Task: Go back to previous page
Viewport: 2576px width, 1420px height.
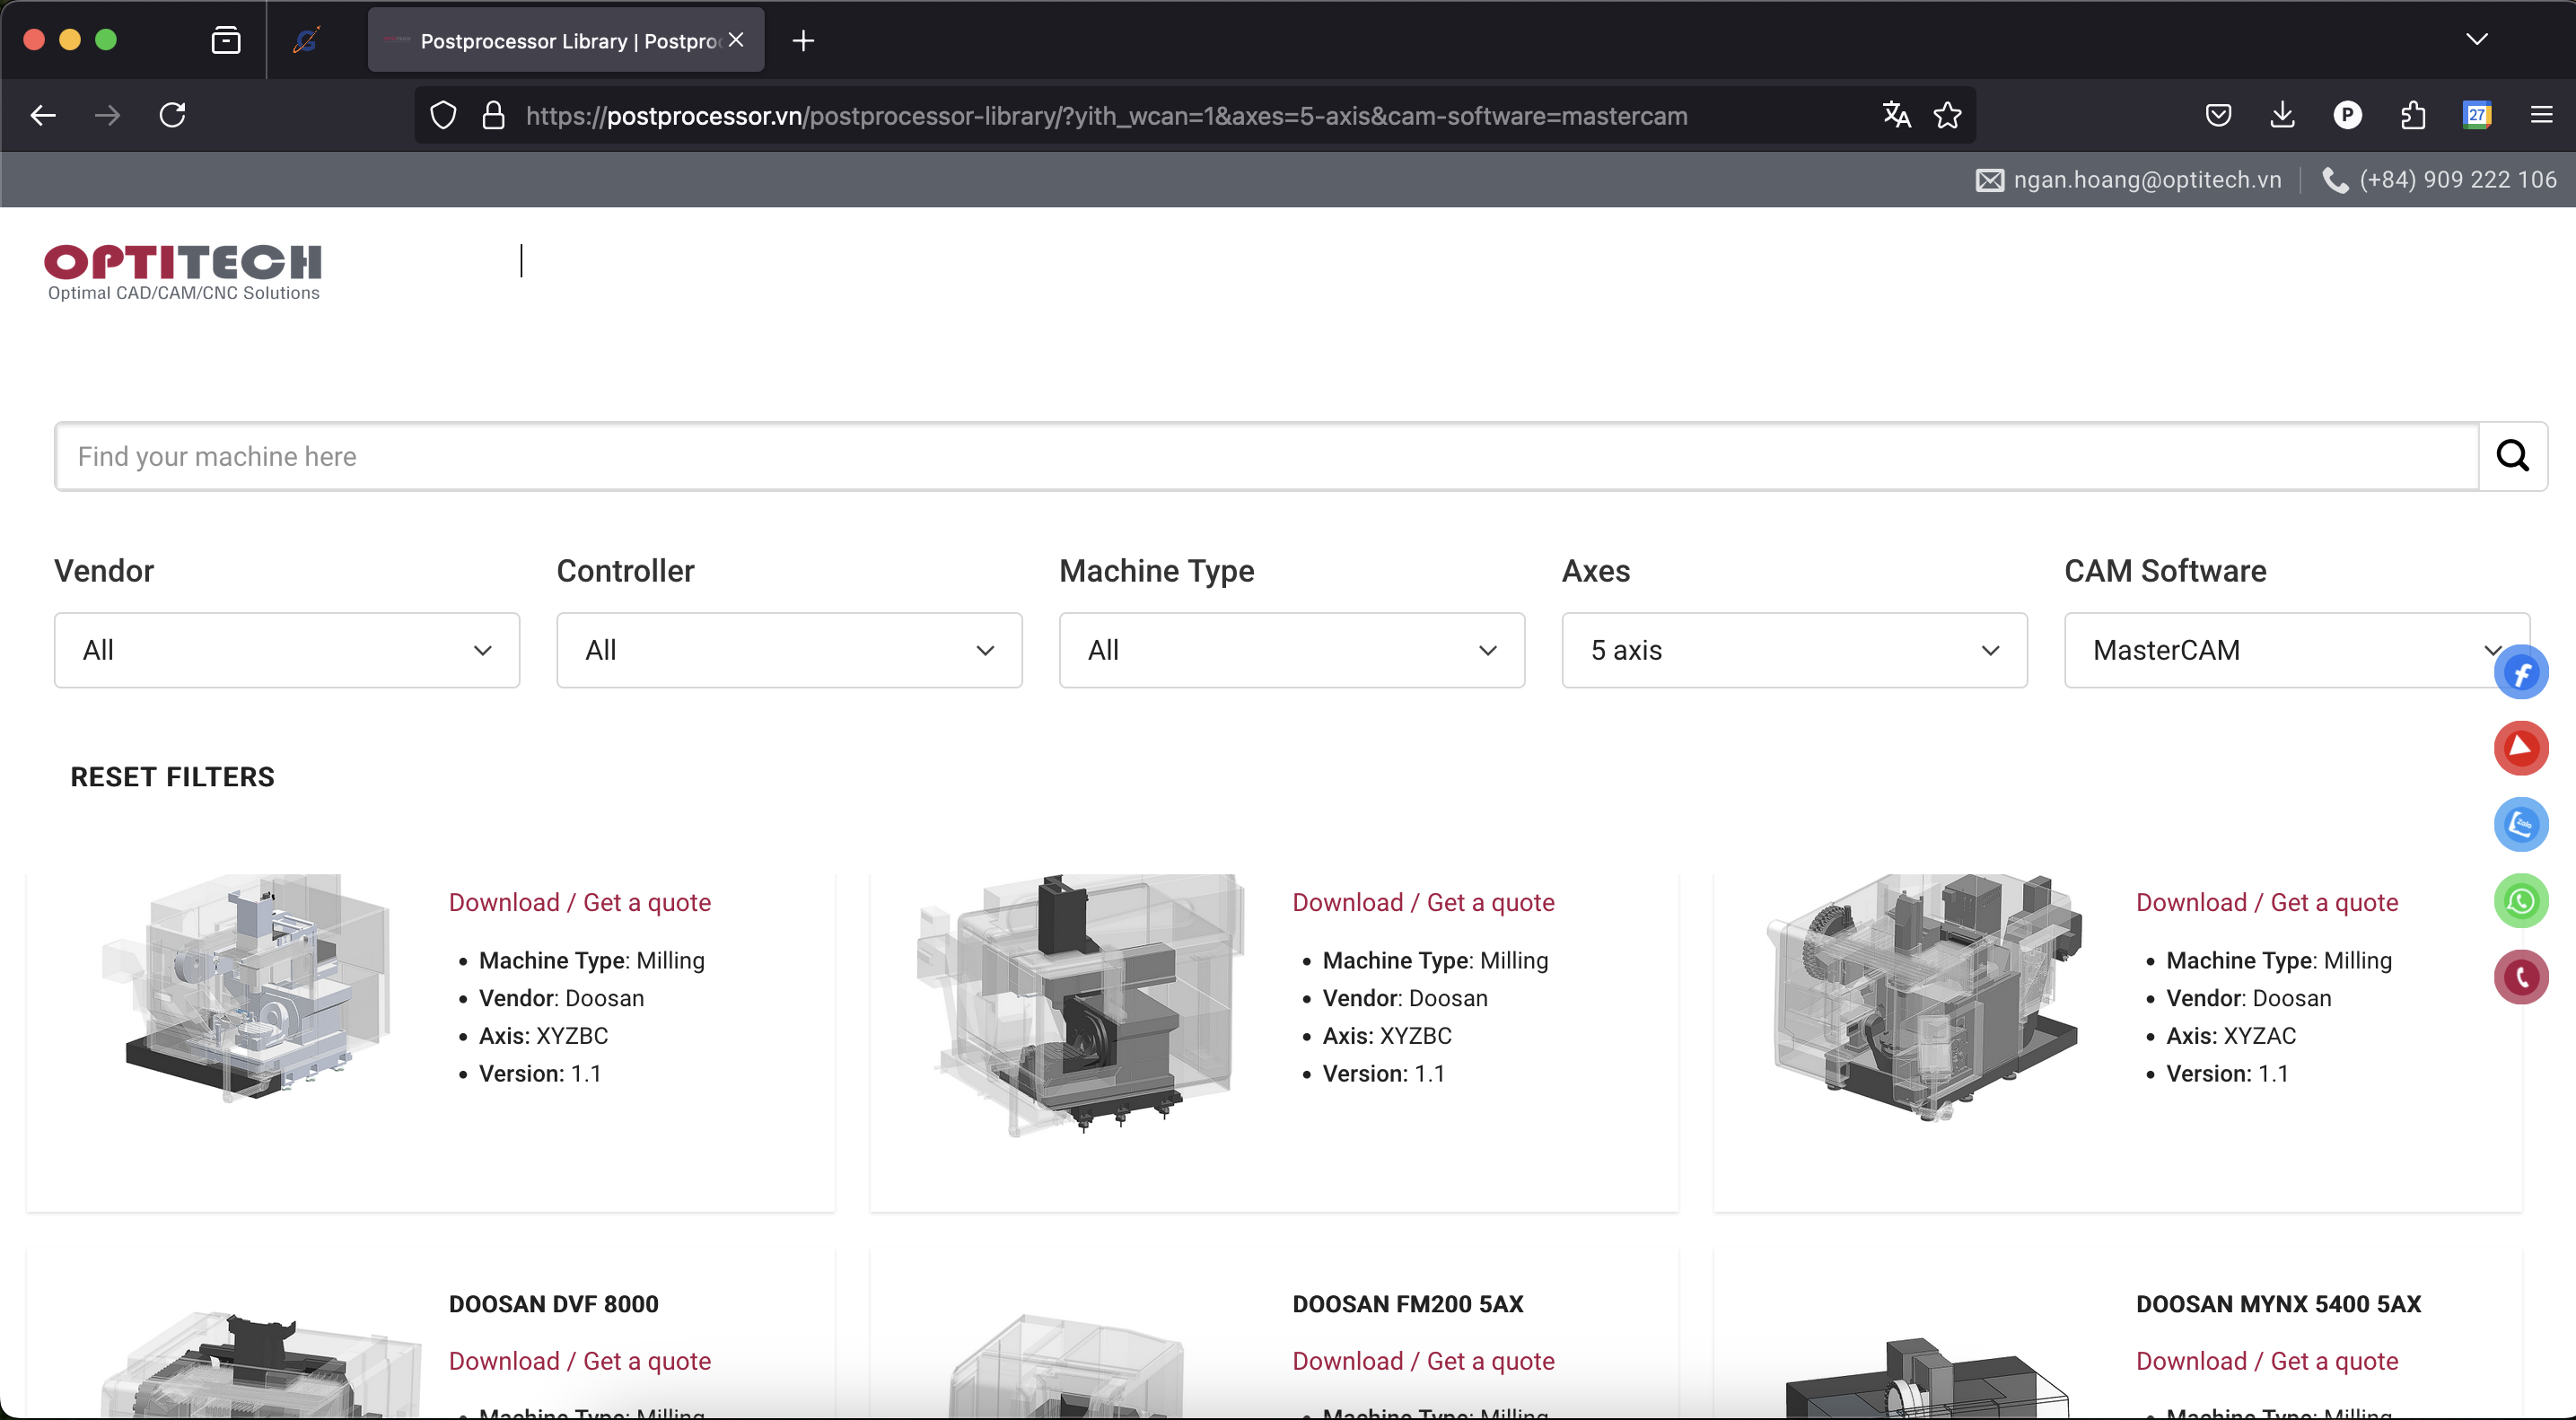Action: (43, 115)
